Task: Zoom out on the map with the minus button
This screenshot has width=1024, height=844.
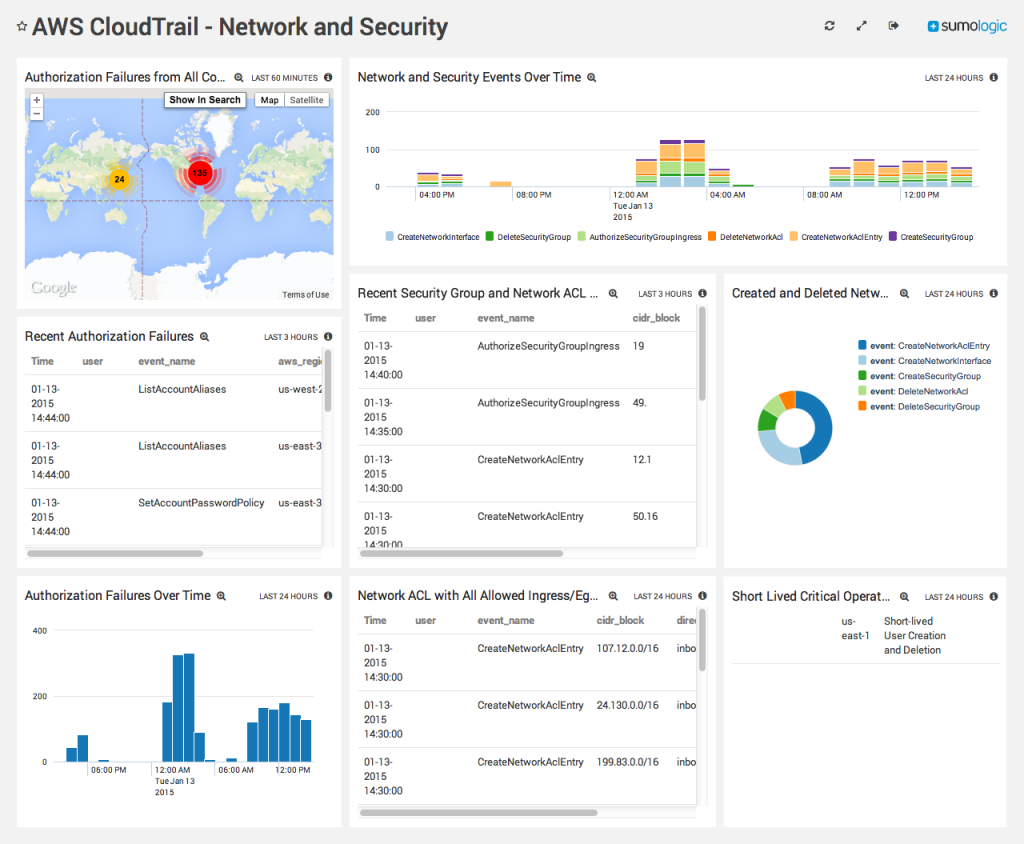Action: [37, 114]
